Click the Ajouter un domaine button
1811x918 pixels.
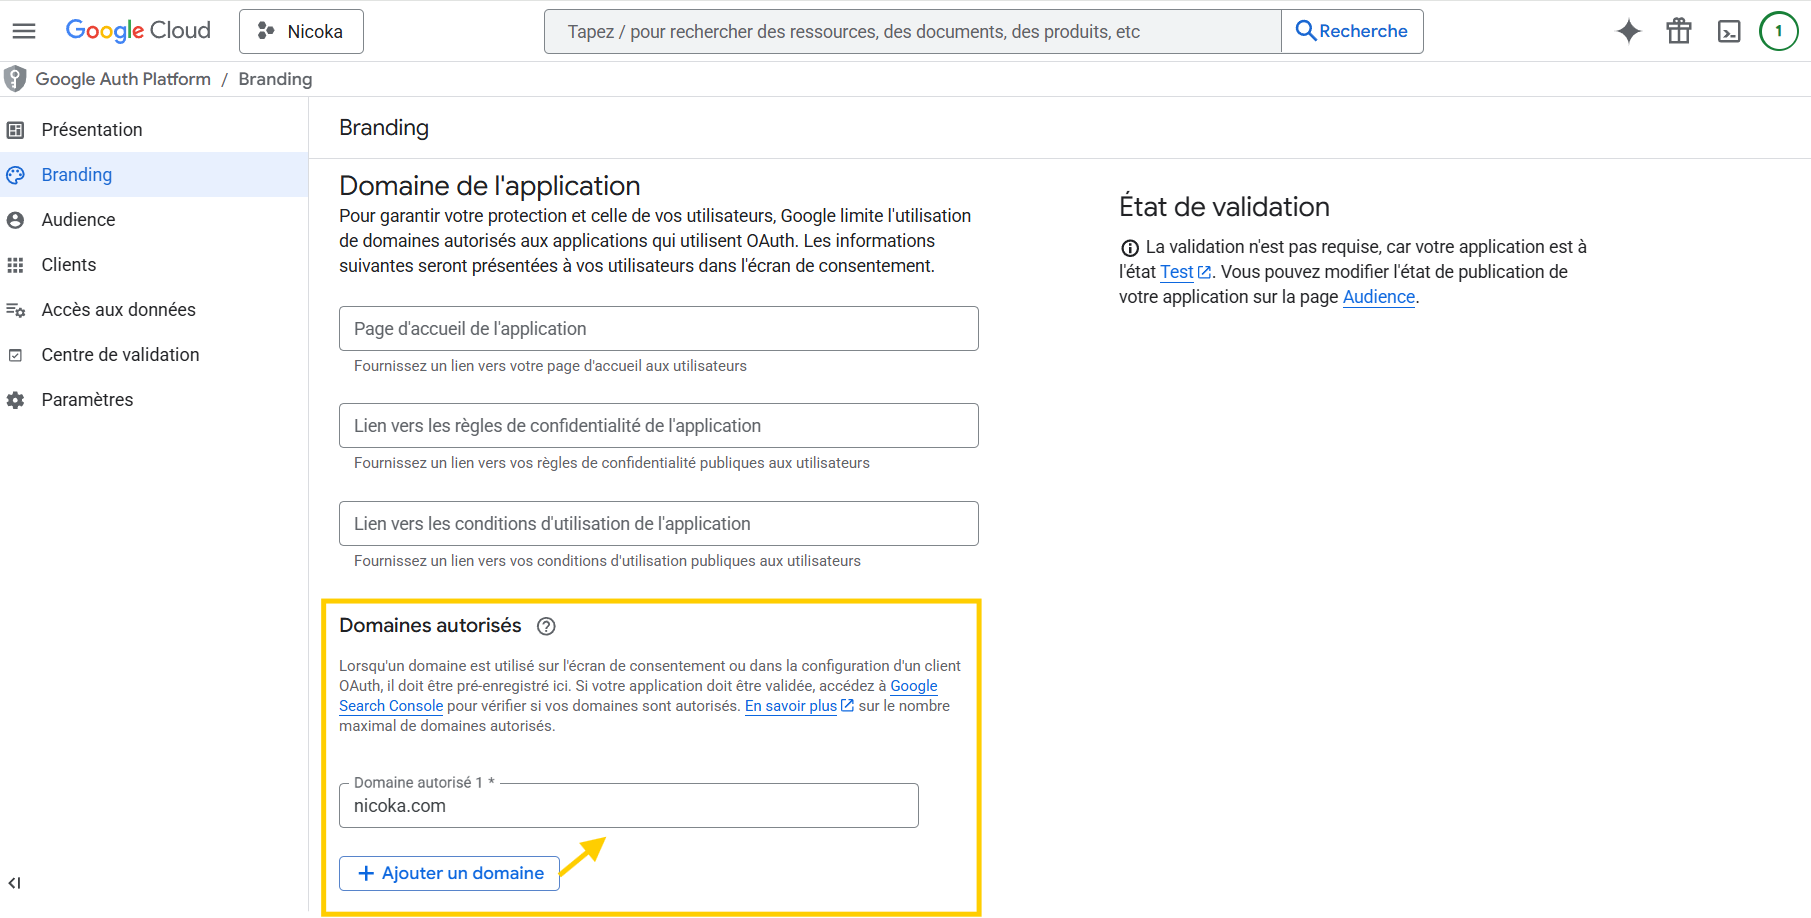click(449, 873)
